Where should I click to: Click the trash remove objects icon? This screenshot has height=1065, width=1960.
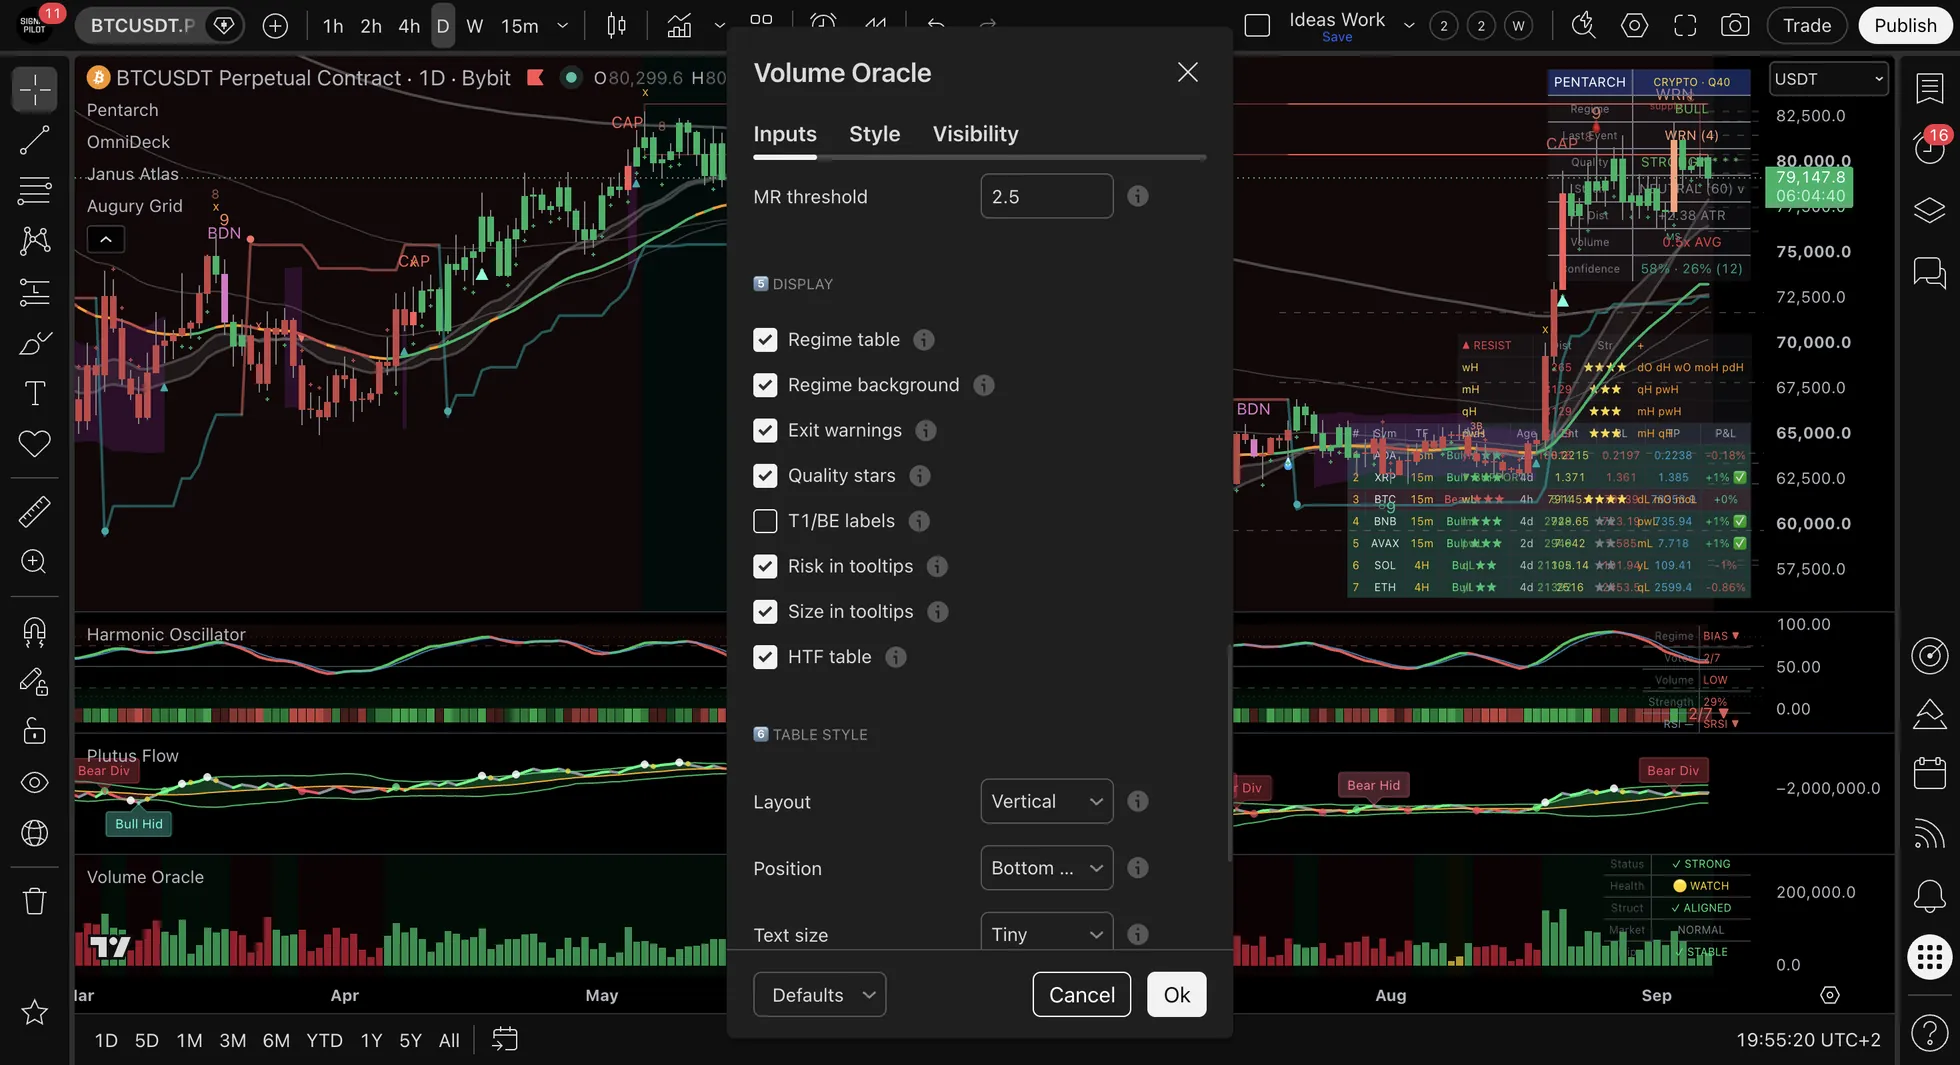point(34,901)
